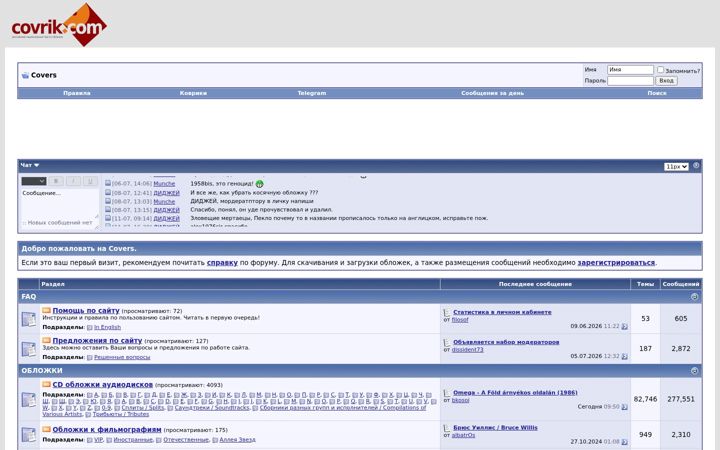Collapse the FAQ category
The image size is (720, 450).
694,297
